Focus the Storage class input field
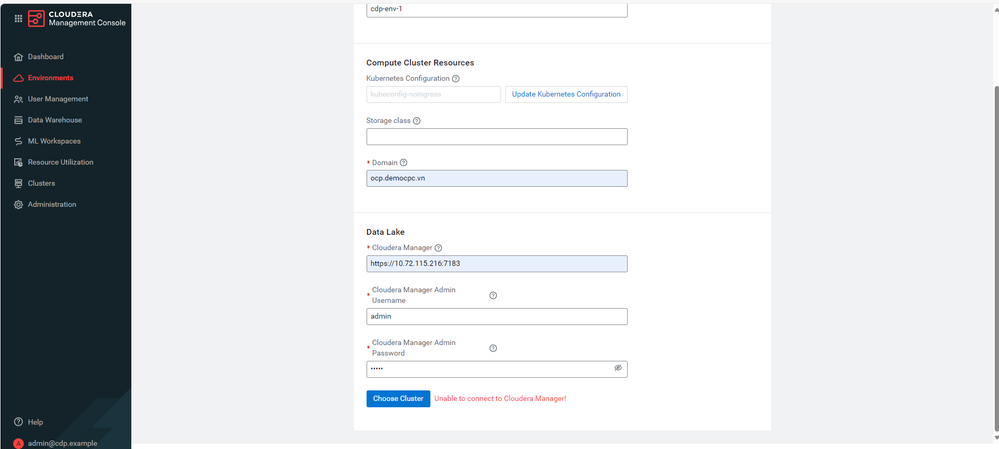This screenshot has width=999, height=449. coord(497,136)
